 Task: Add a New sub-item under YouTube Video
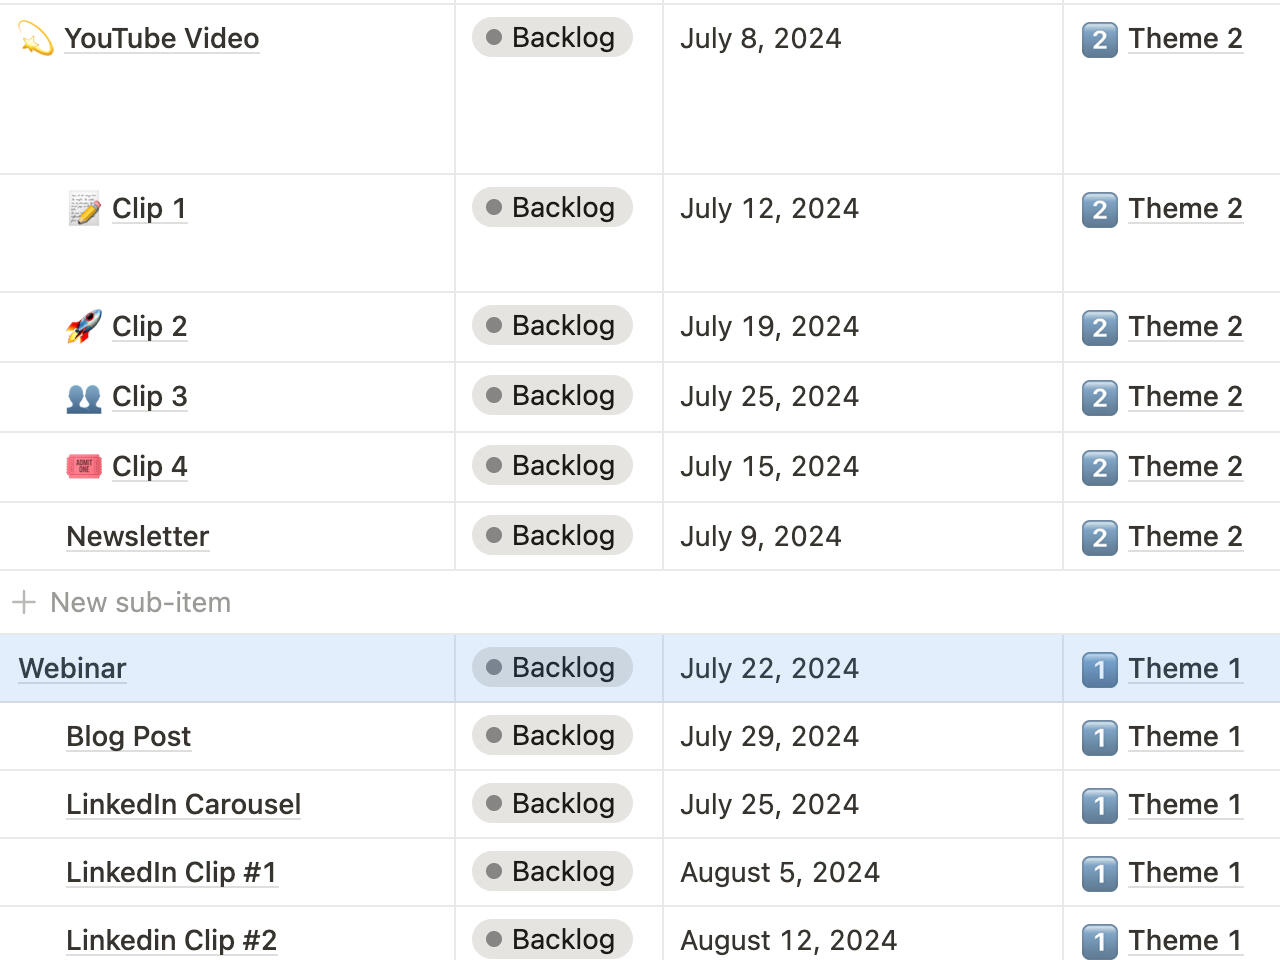pos(140,602)
